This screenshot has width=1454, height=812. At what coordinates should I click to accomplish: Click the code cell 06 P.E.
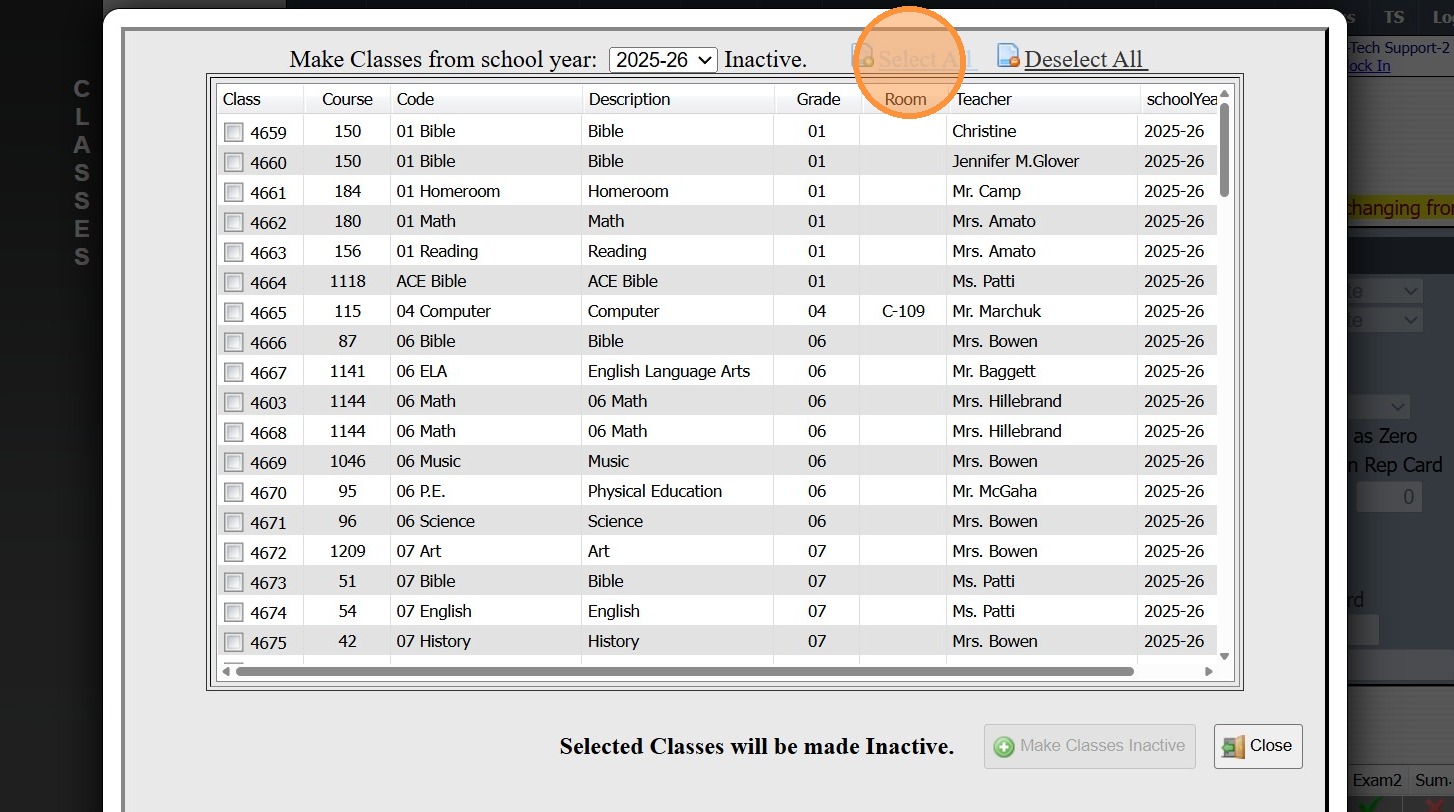(421, 491)
